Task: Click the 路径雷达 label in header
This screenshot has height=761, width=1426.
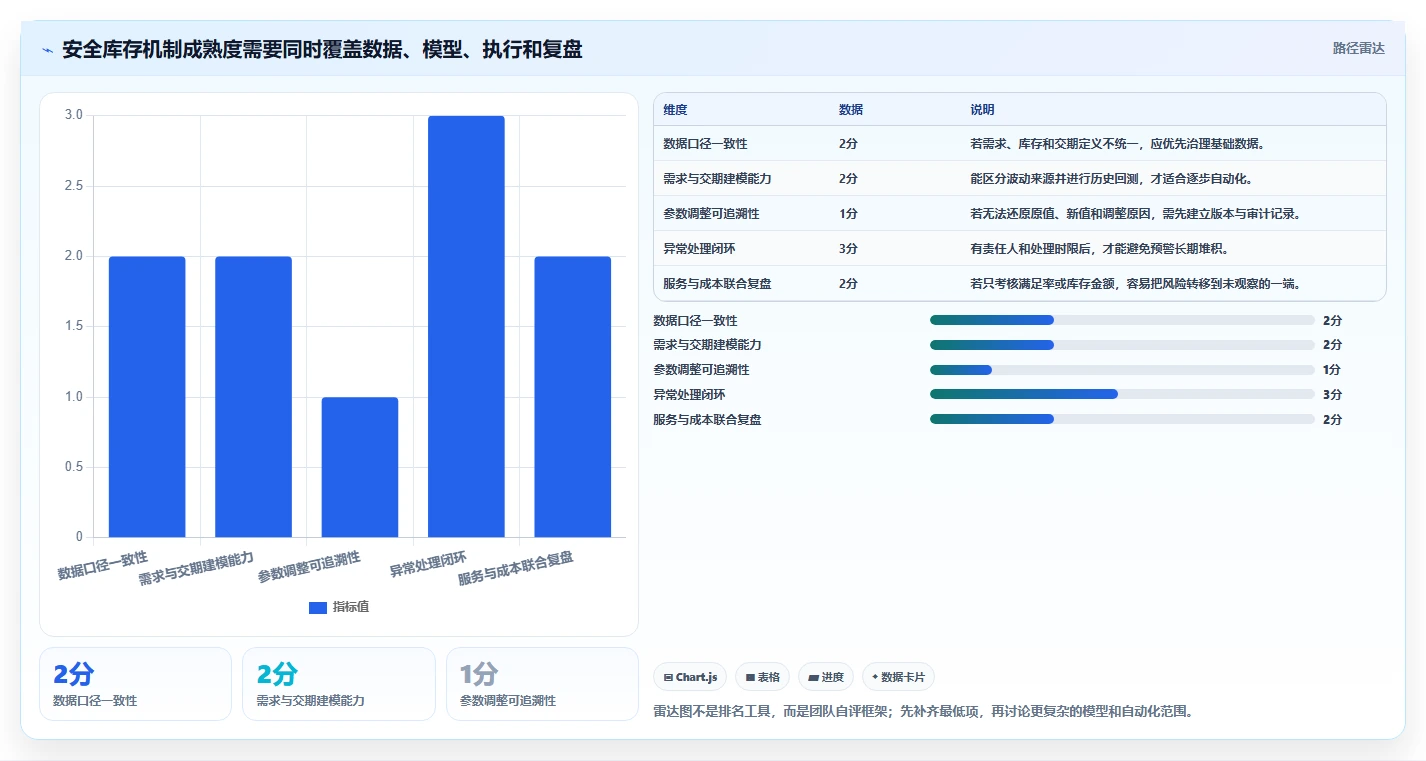Action: pos(1359,49)
